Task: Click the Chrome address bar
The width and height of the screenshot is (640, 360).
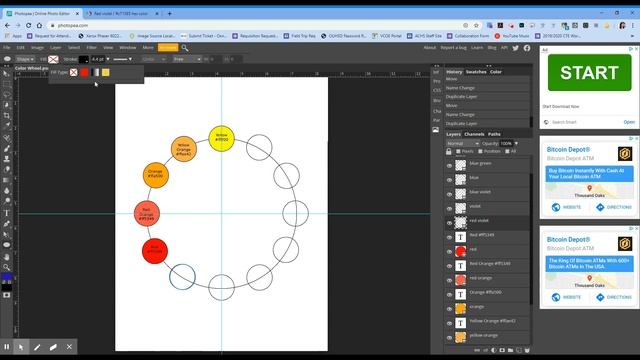Action: (257, 25)
